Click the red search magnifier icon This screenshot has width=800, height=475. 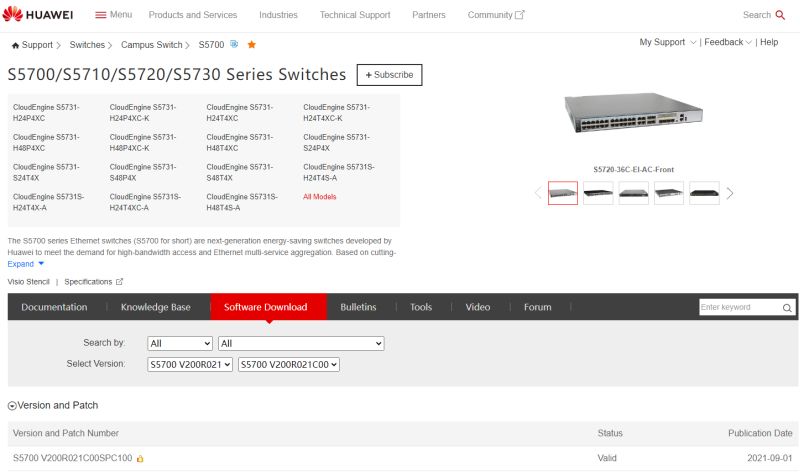780,15
